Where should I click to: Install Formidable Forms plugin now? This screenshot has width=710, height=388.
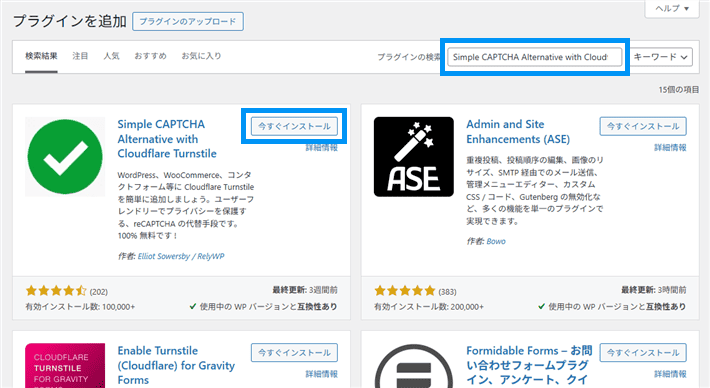643,353
